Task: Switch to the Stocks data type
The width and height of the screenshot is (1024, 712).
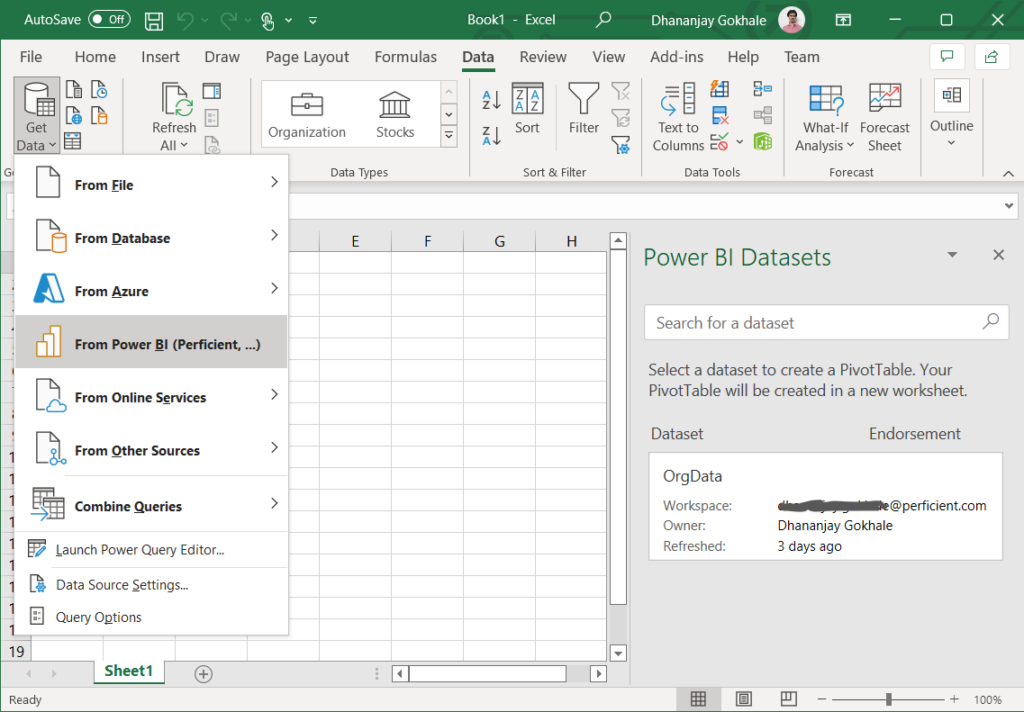Action: click(x=394, y=113)
